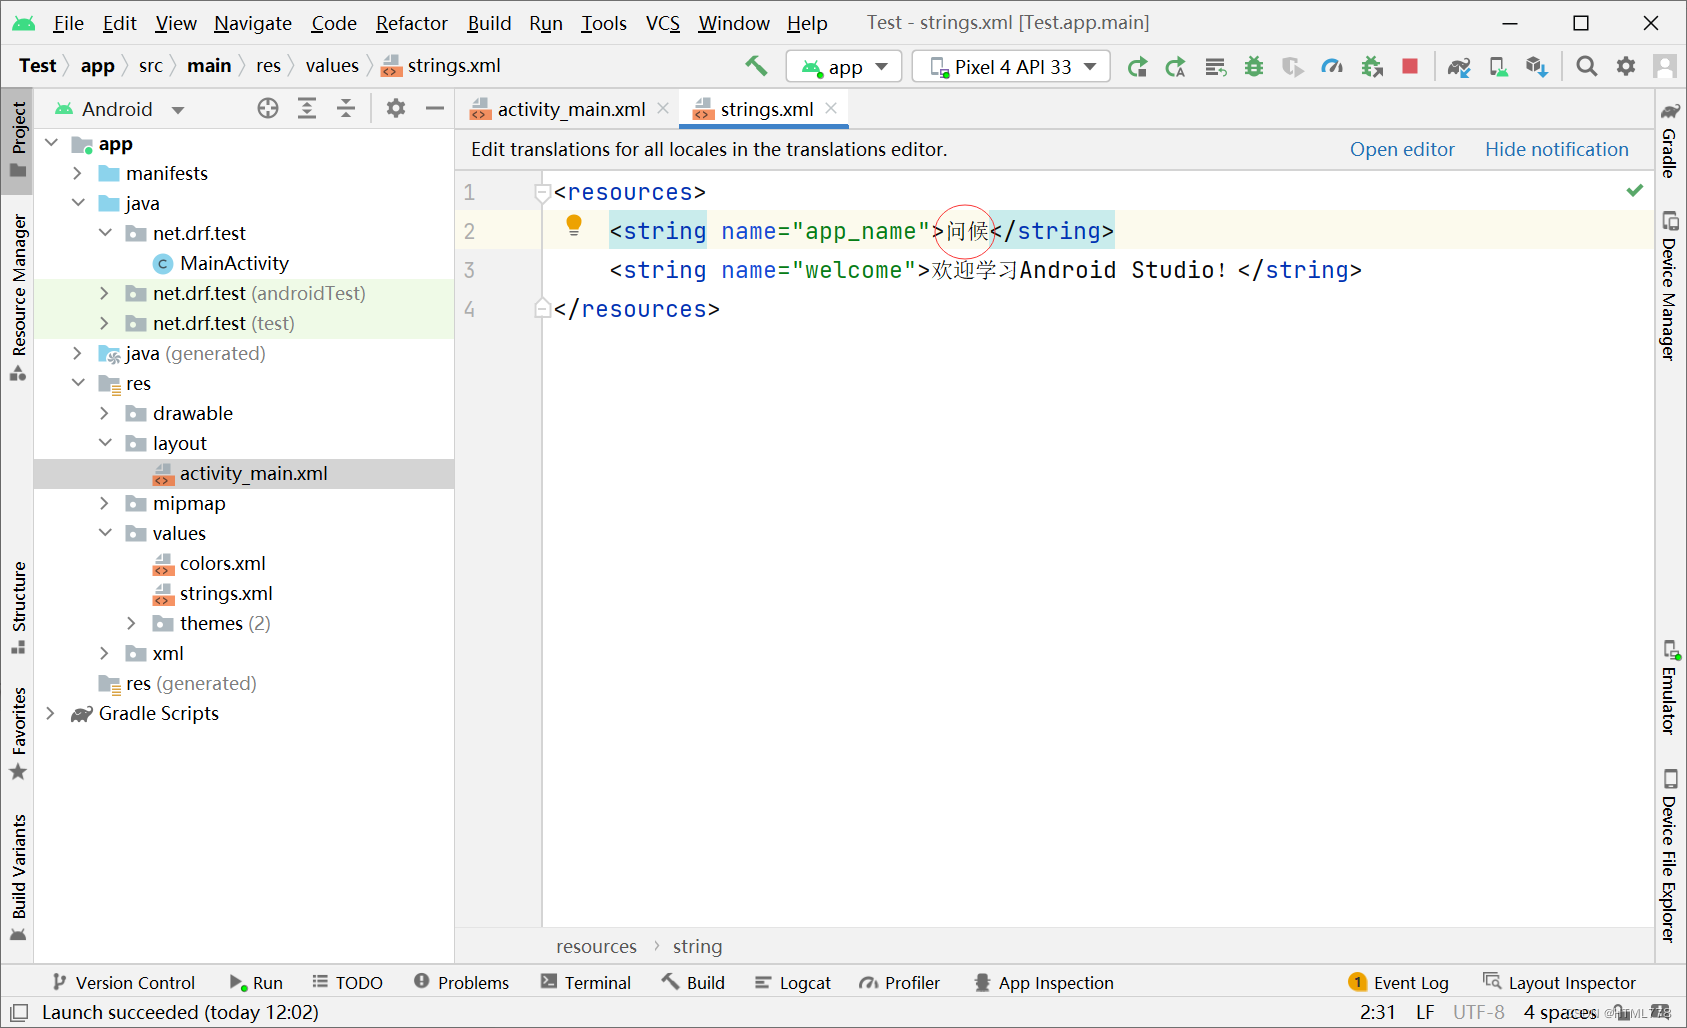The height and width of the screenshot is (1028, 1687).
Task: Open the Pixel 4 API 33 device dropdown
Action: tap(1011, 66)
